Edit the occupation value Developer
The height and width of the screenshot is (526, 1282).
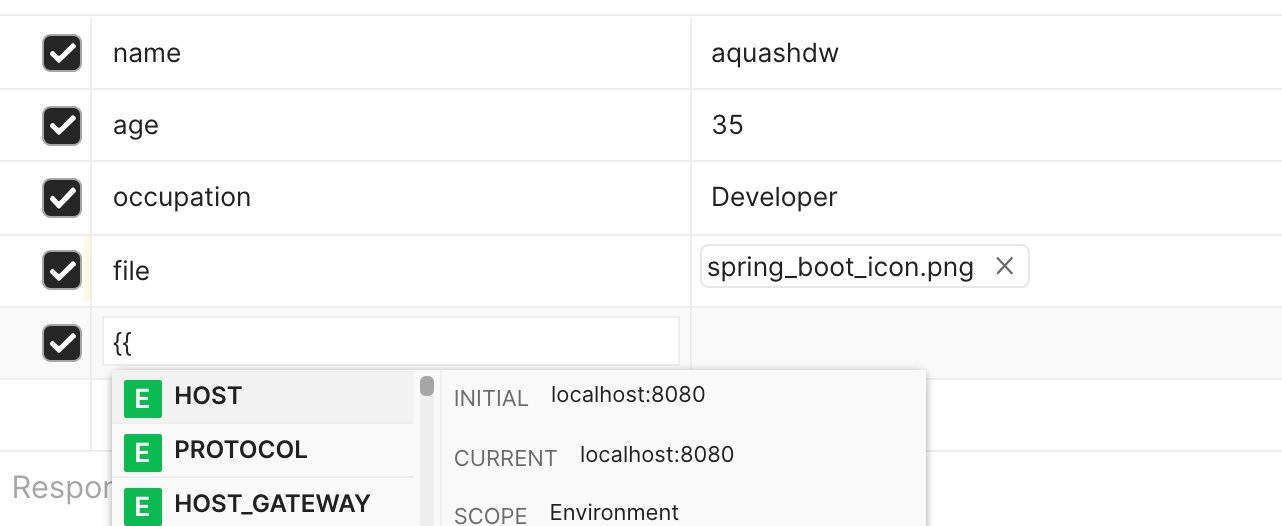pyautogui.click(x=774, y=198)
